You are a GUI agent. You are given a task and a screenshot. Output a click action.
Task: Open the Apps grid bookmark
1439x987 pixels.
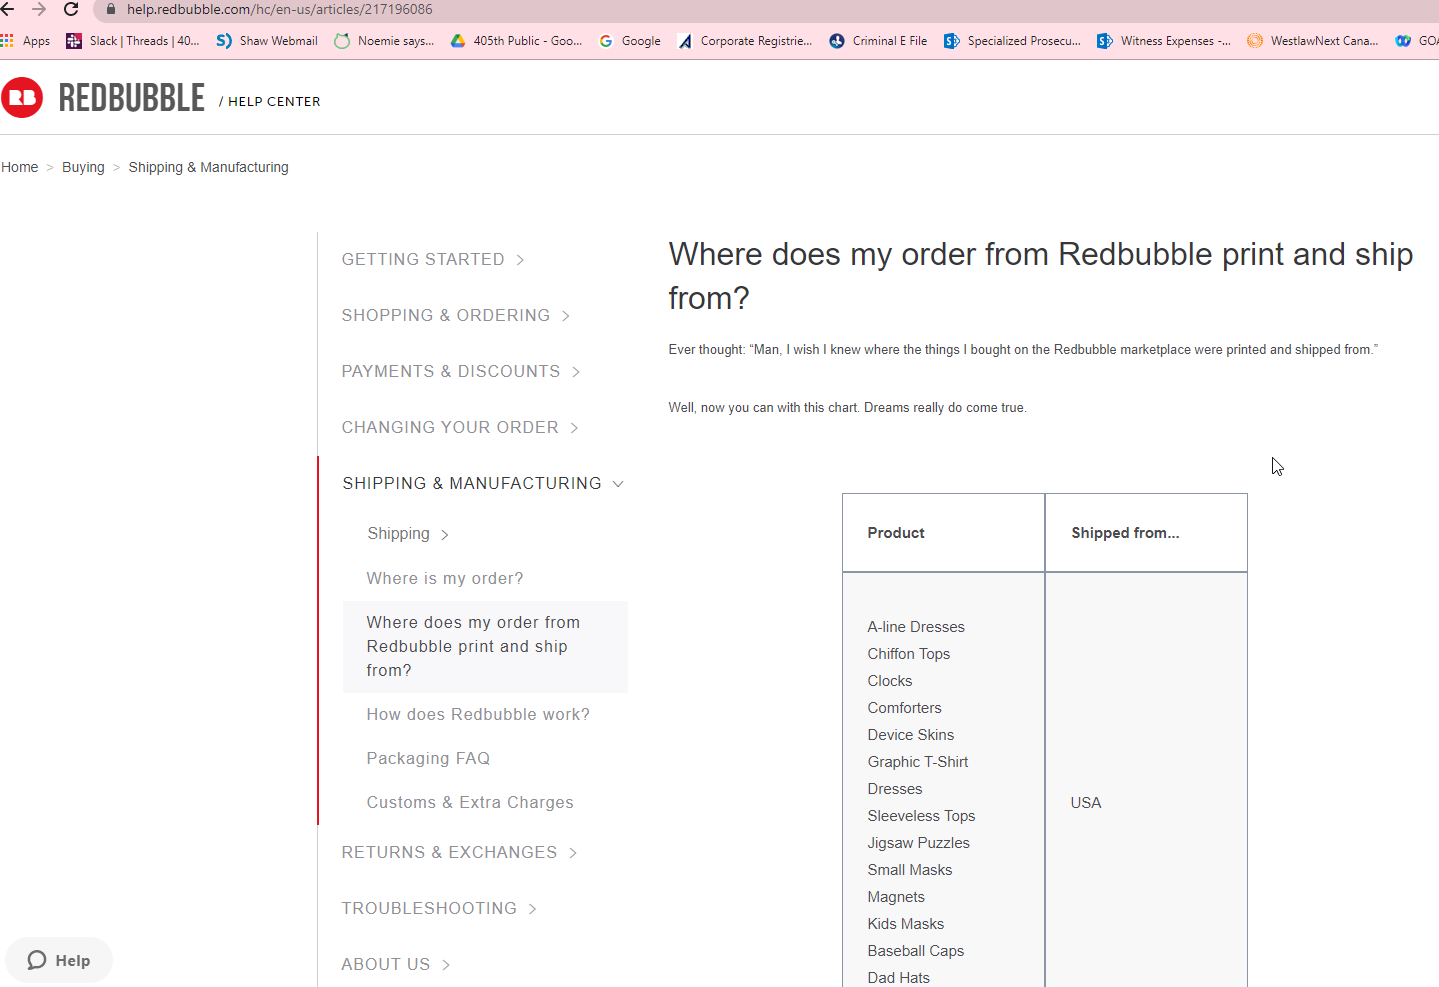(x=25, y=41)
